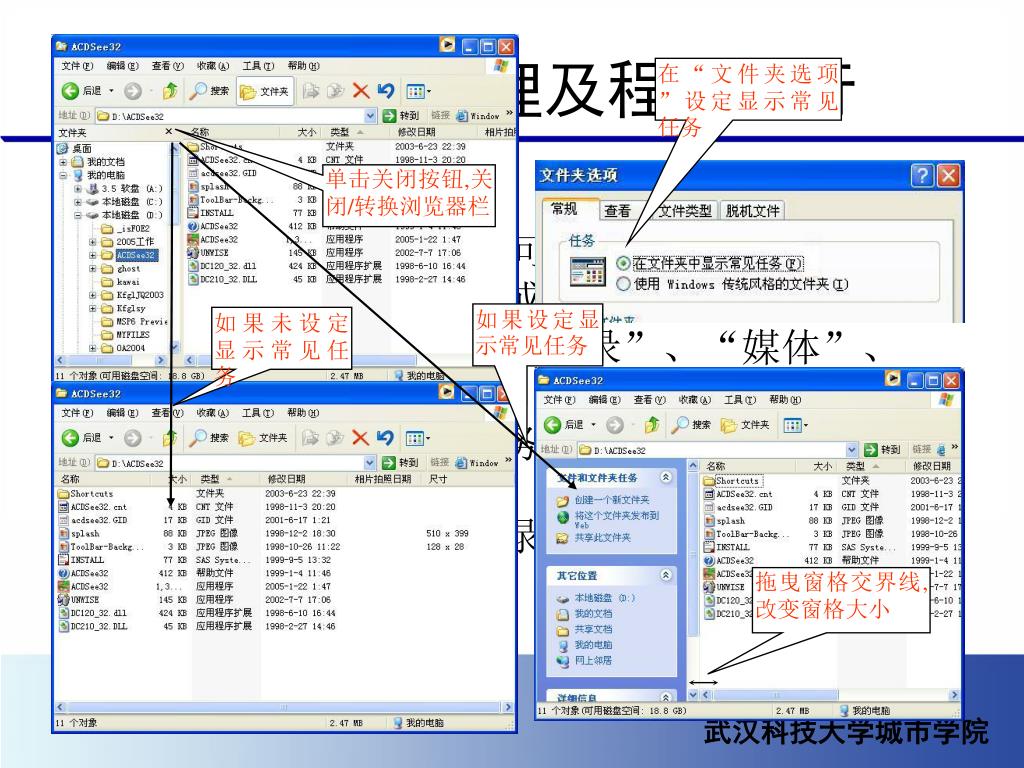The height and width of the screenshot is (768, 1024).
Task: Click the help question-mark button in 文件夹选项 dialog
Action: [x=921, y=175]
